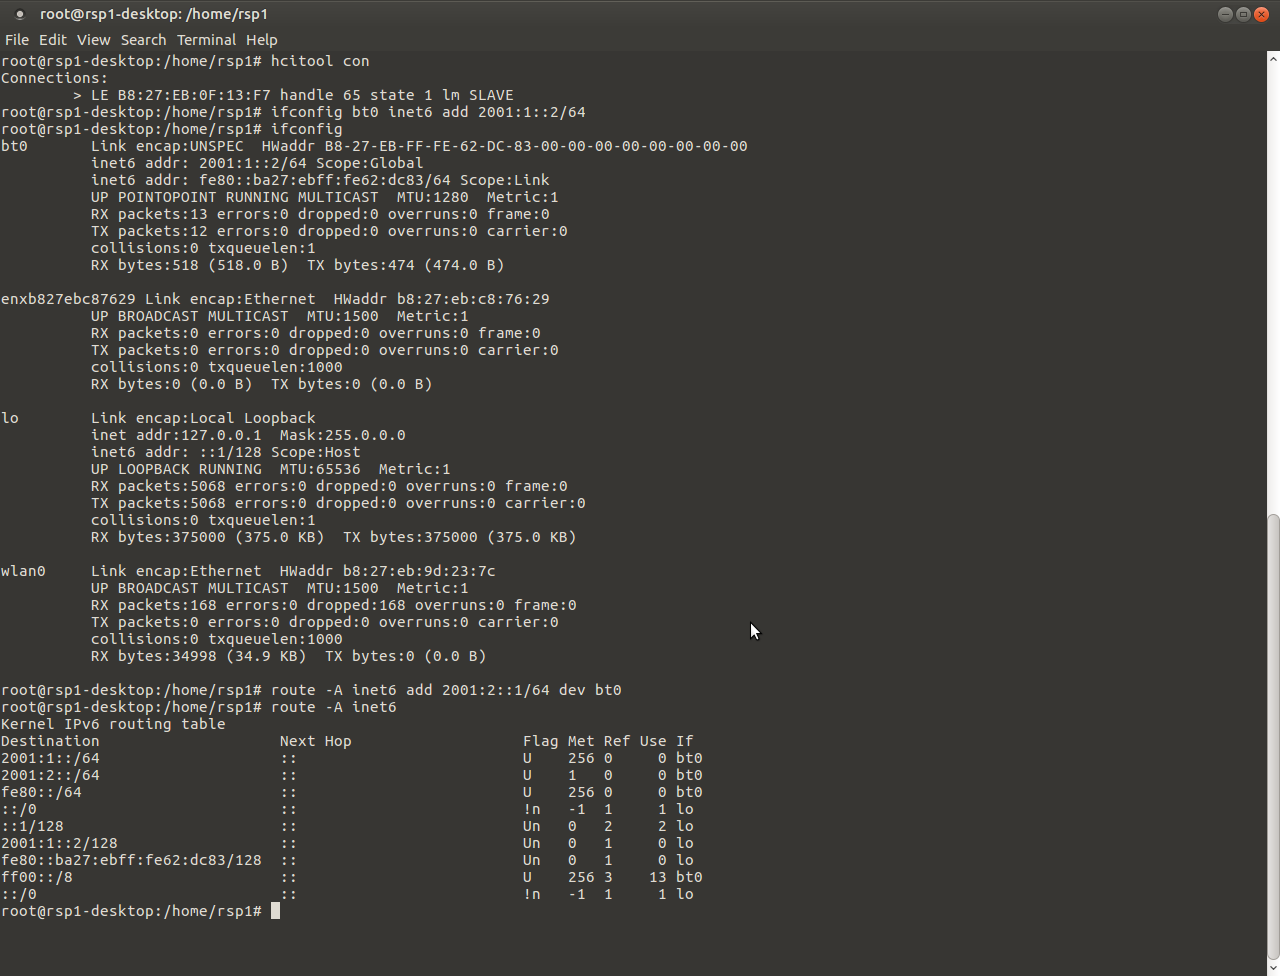Maximize the terminal window
The width and height of the screenshot is (1280, 976).
click(1243, 14)
